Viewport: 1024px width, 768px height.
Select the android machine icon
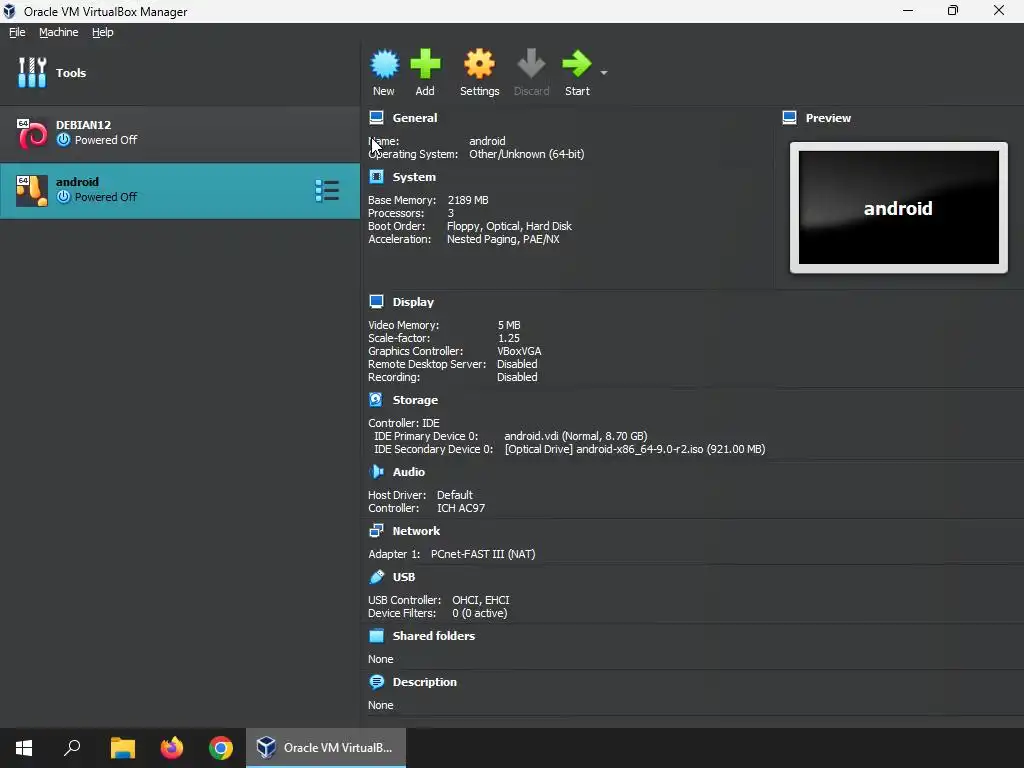click(32, 191)
